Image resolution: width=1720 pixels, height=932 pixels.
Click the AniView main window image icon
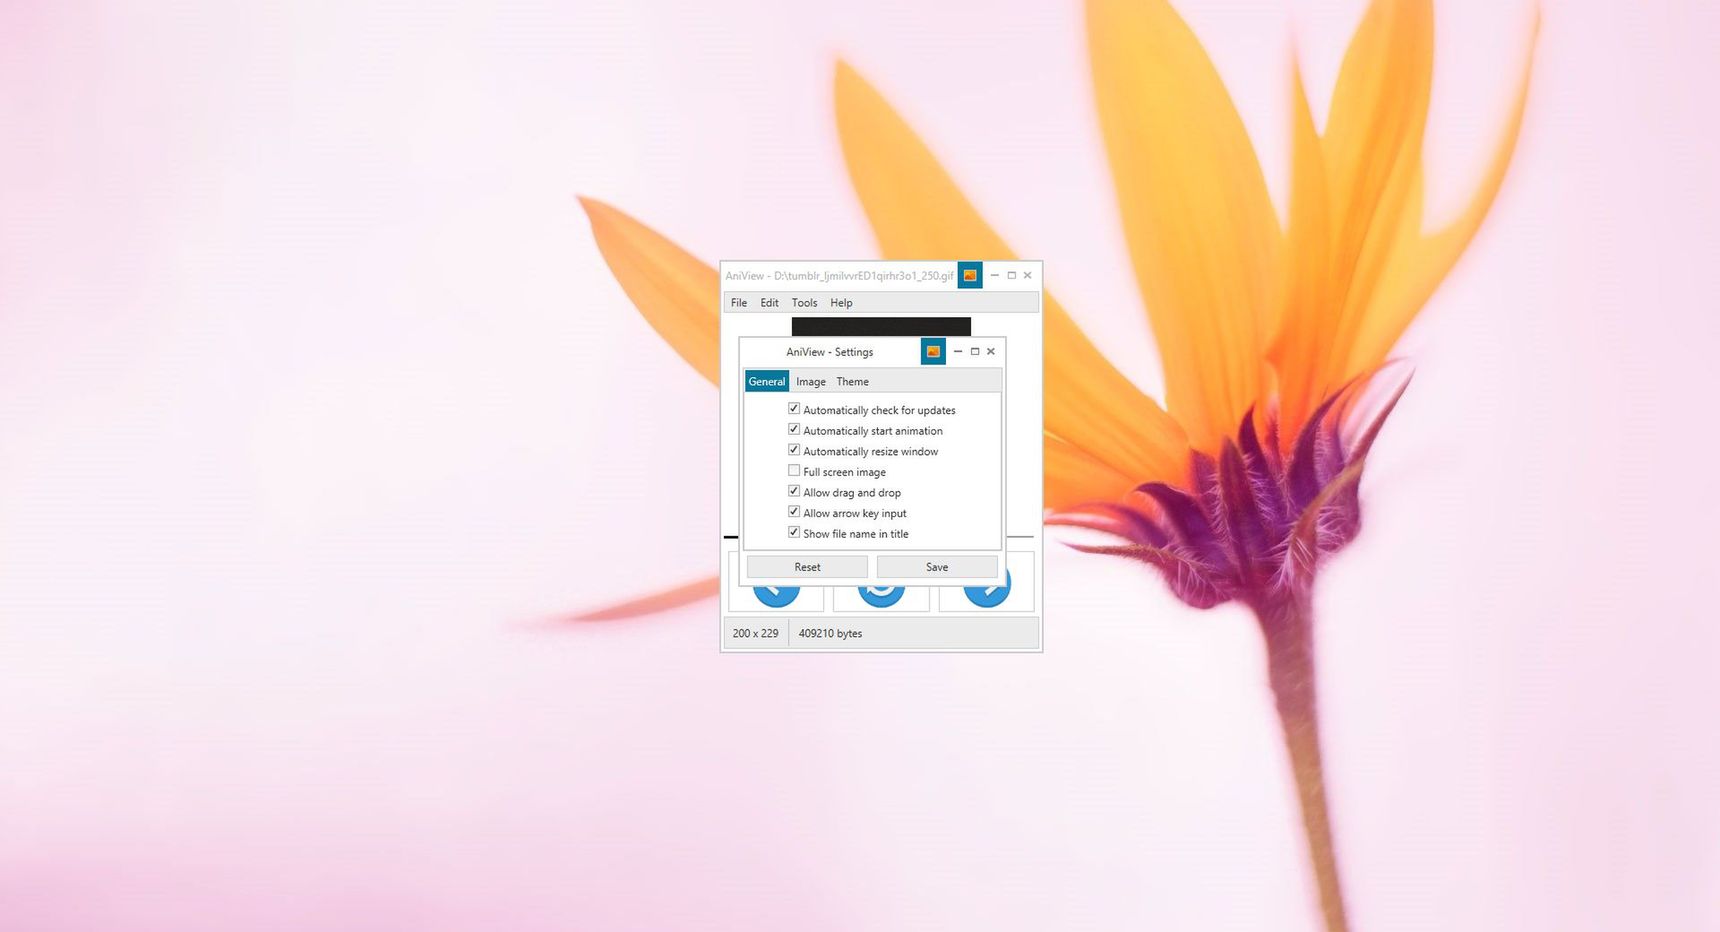click(970, 275)
